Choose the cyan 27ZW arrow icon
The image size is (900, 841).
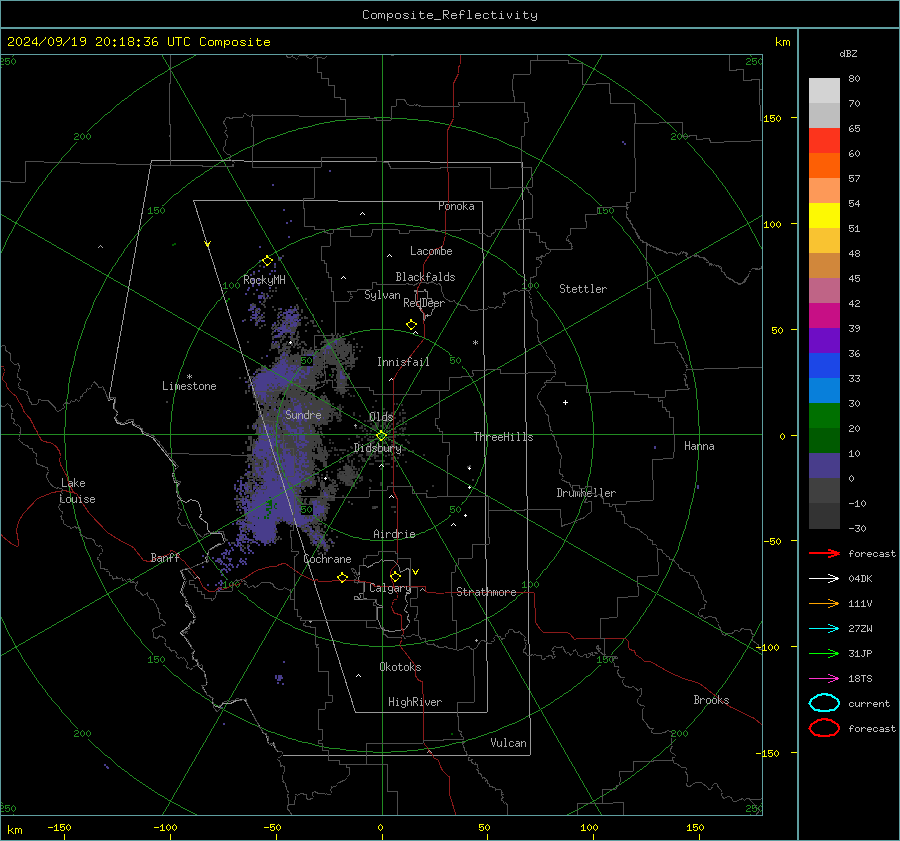[824, 629]
